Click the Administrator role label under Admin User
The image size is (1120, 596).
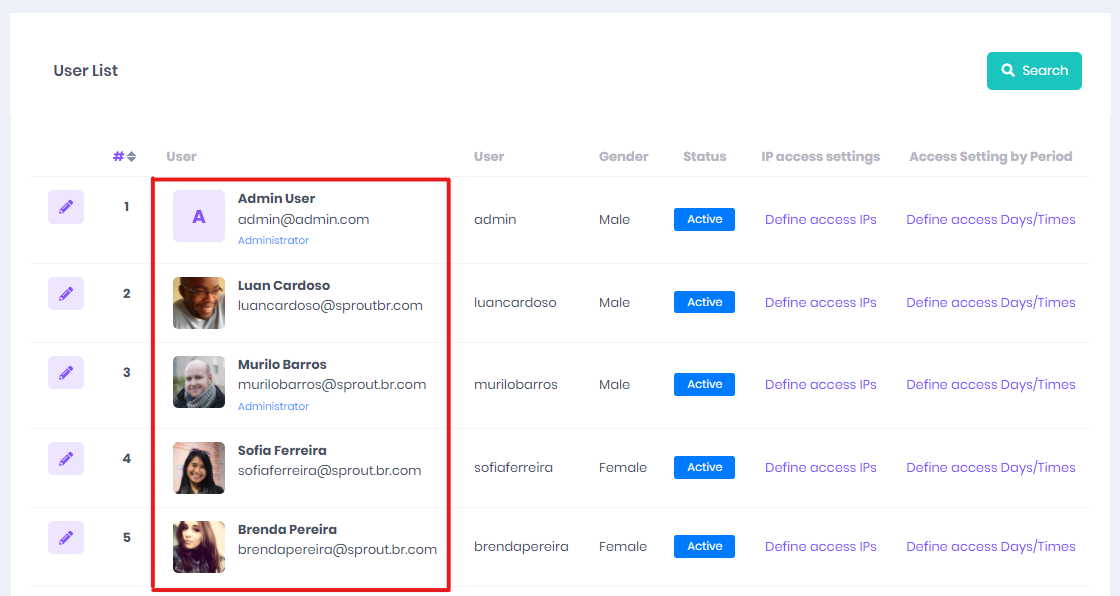tap(274, 240)
